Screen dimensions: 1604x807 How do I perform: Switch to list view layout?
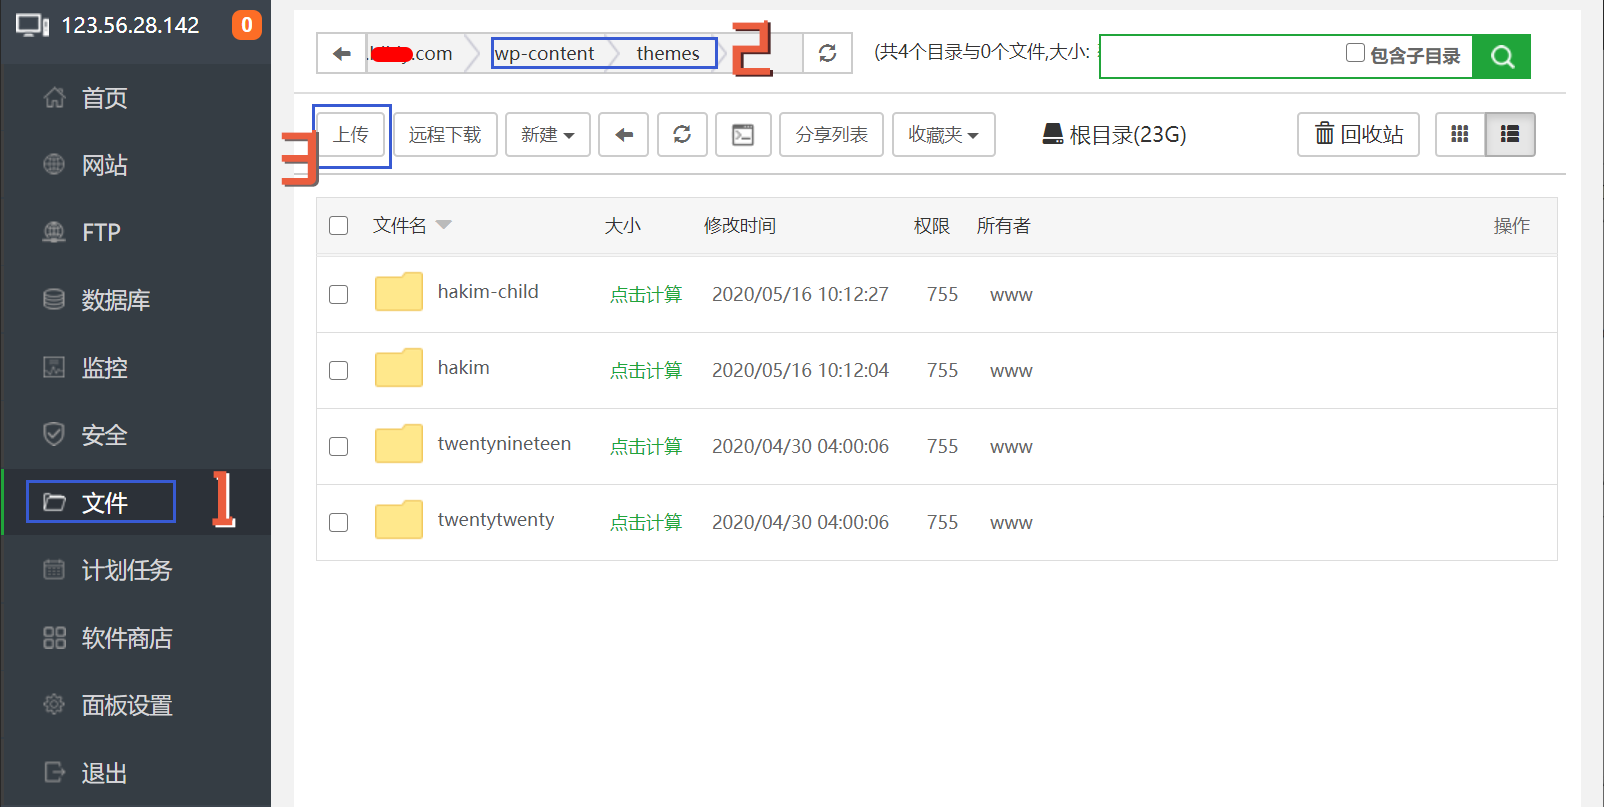[x=1510, y=135]
